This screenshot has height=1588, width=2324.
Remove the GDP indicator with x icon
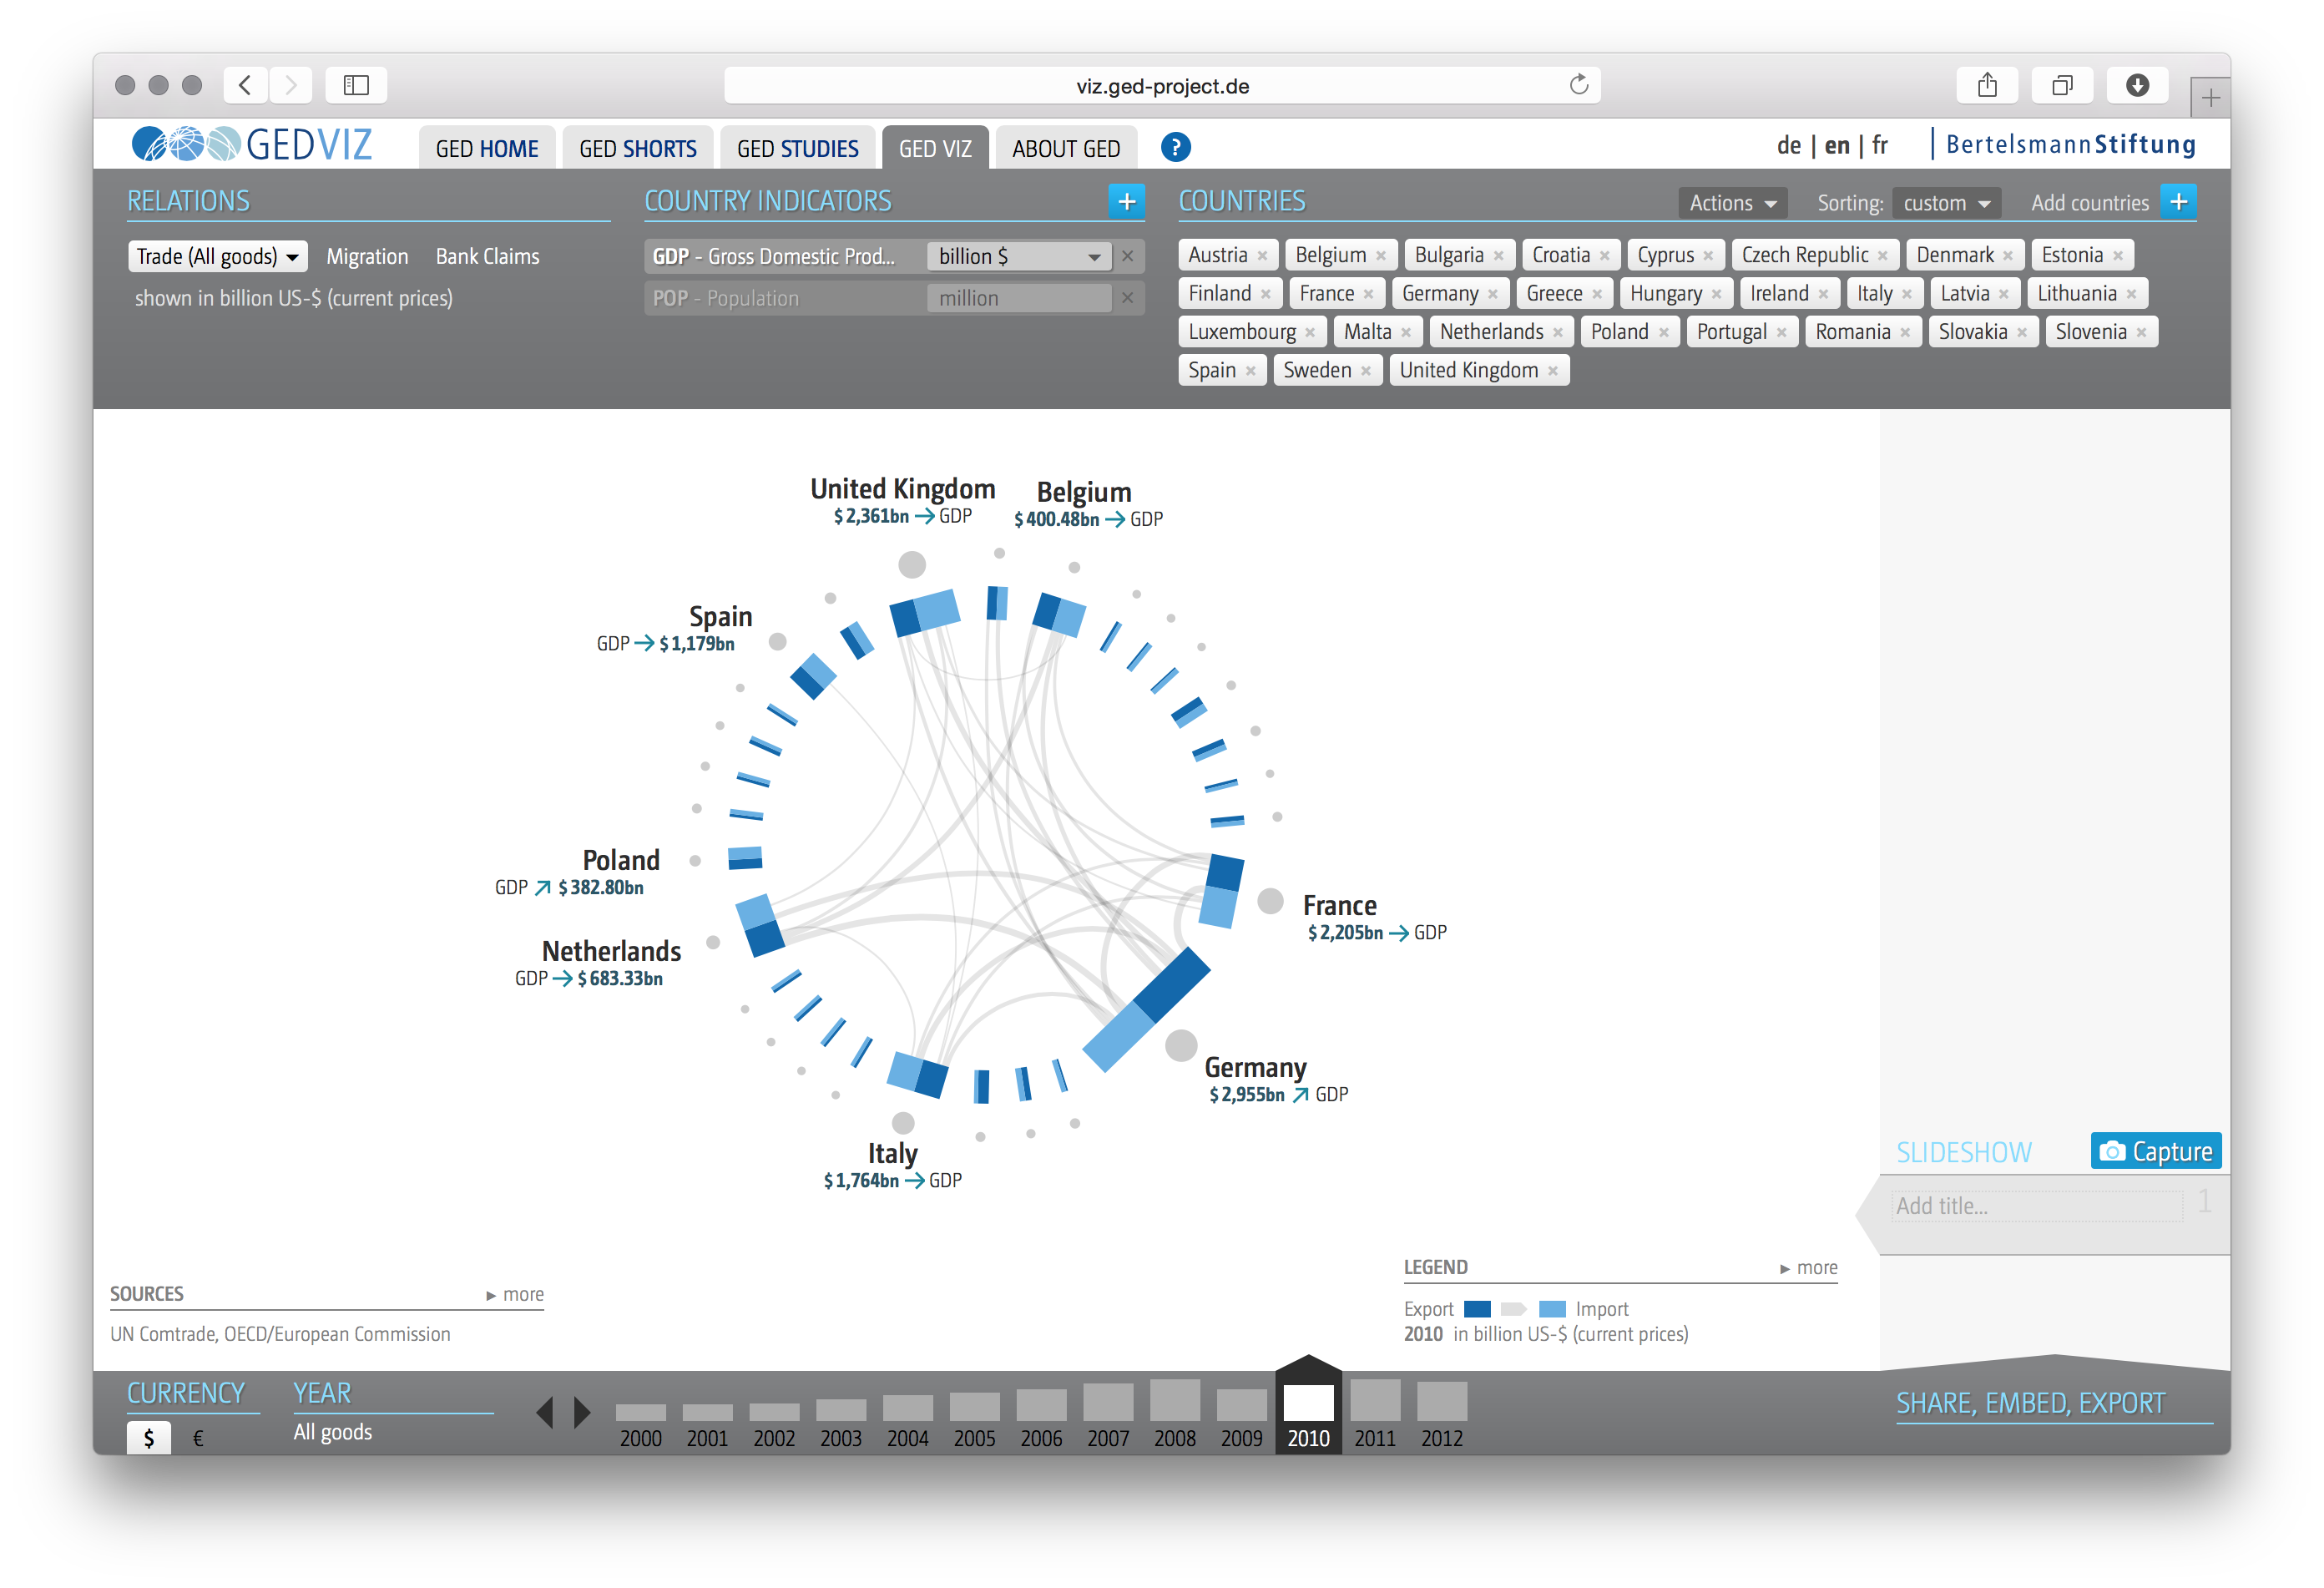(1127, 256)
